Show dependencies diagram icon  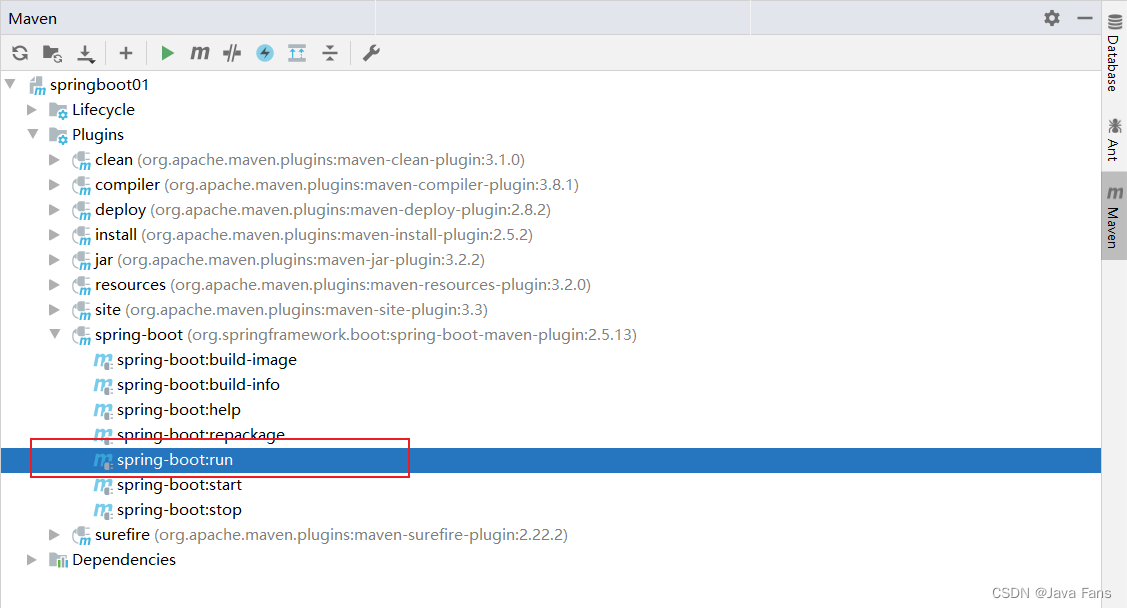click(297, 52)
